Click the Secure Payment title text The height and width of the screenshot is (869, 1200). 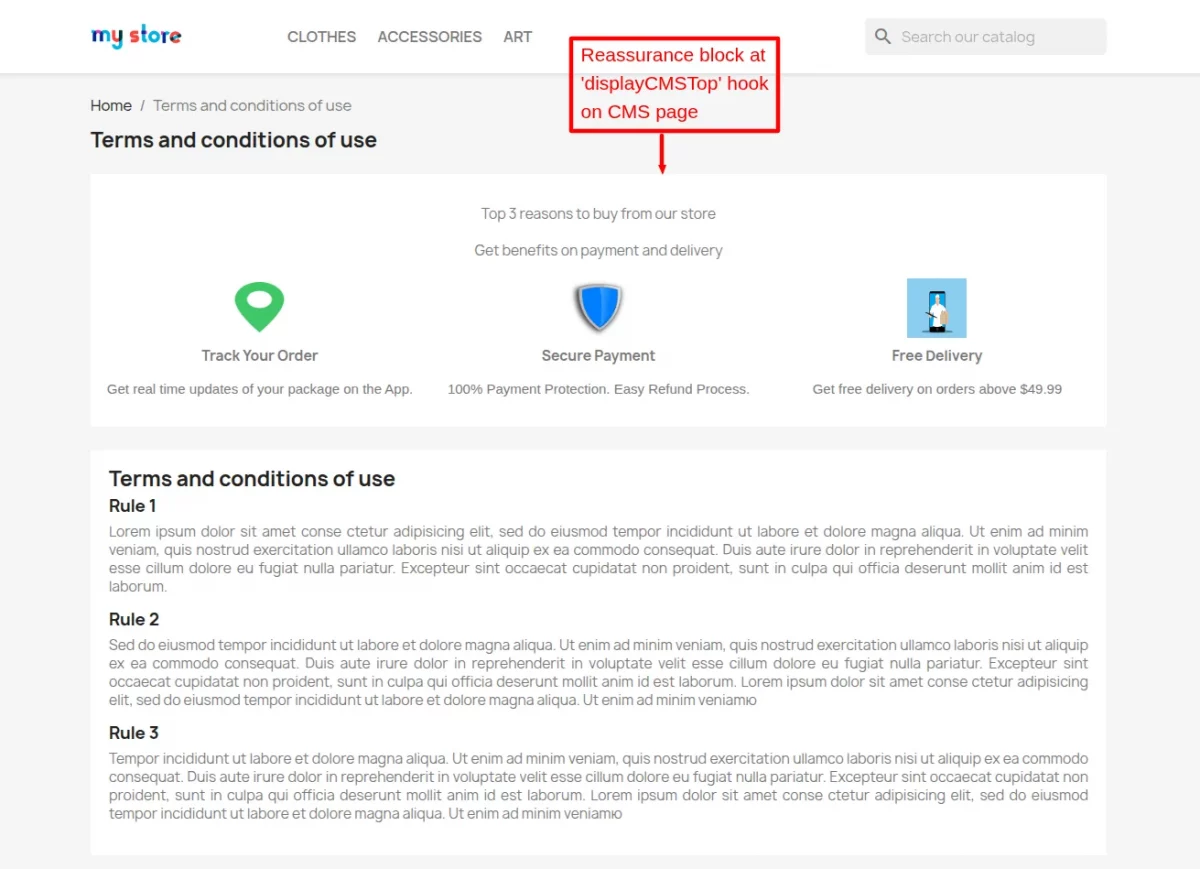click(x=598, y=356)
